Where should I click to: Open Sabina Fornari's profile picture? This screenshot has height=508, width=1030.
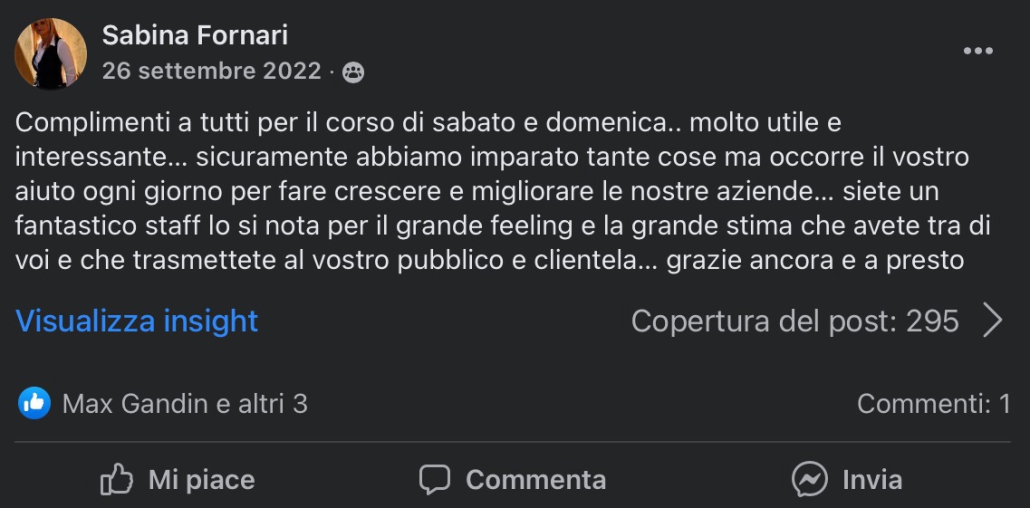50,54
